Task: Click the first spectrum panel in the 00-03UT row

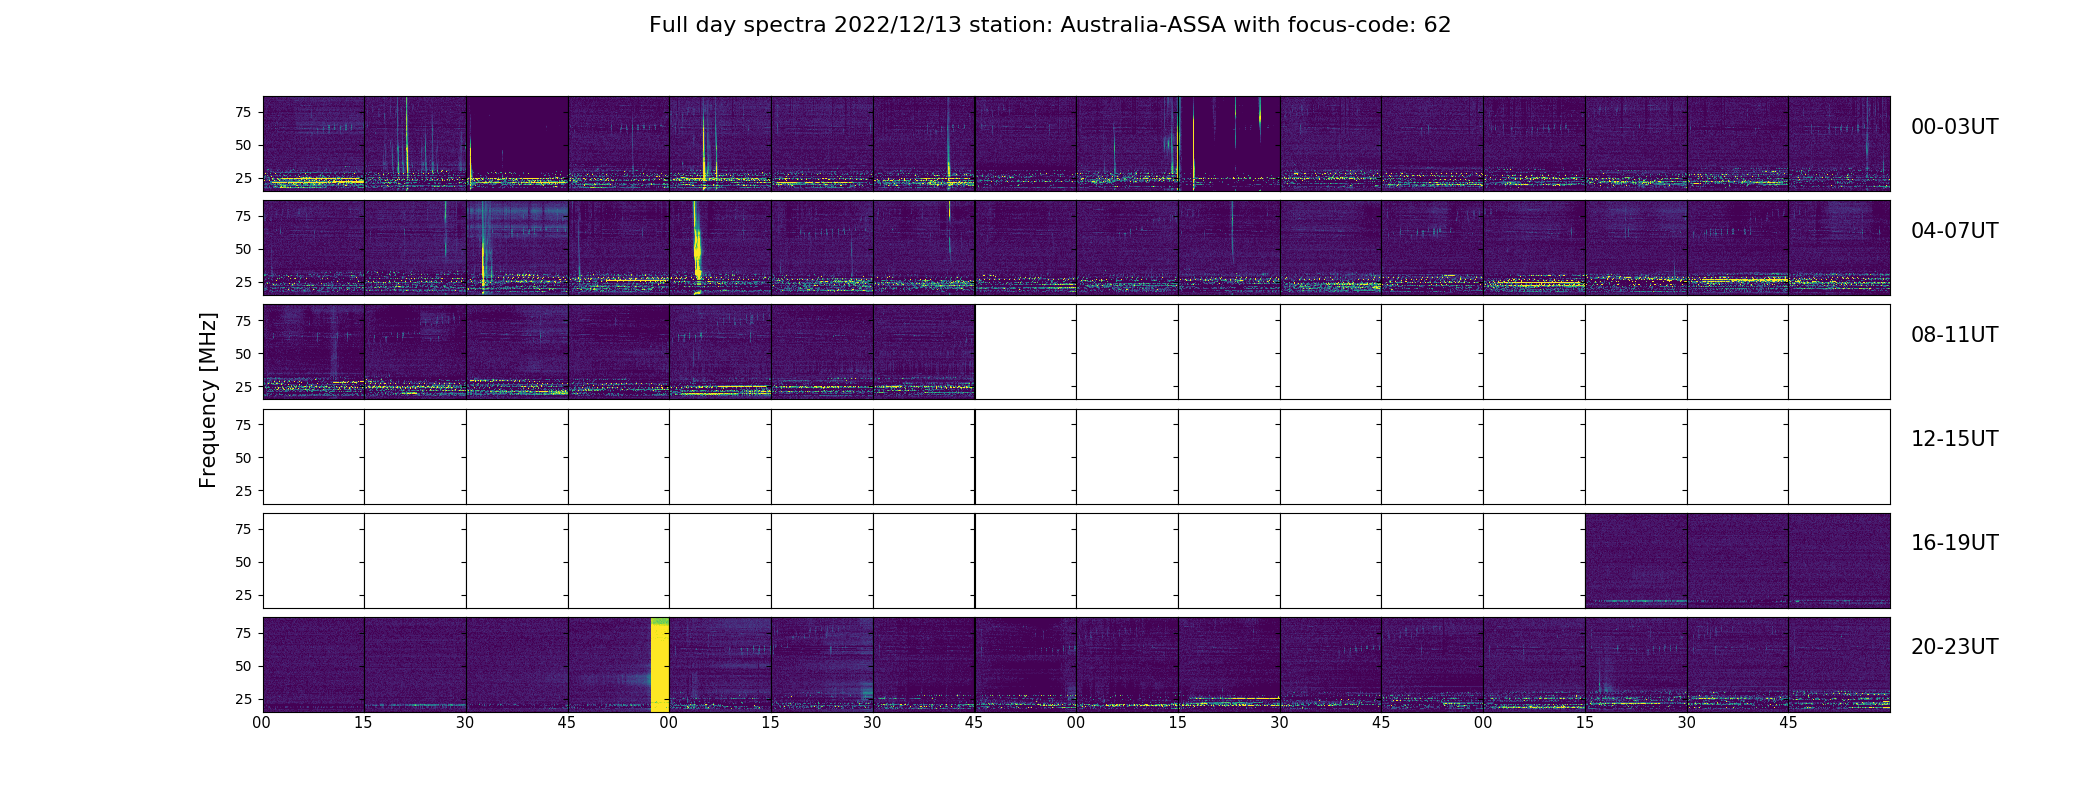Action: (x=314, y=144)
